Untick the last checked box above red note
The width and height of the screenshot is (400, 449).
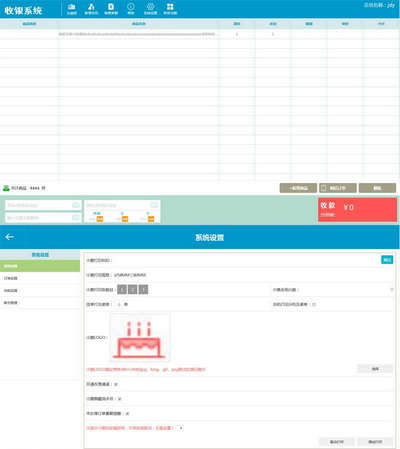coord(127,414)
